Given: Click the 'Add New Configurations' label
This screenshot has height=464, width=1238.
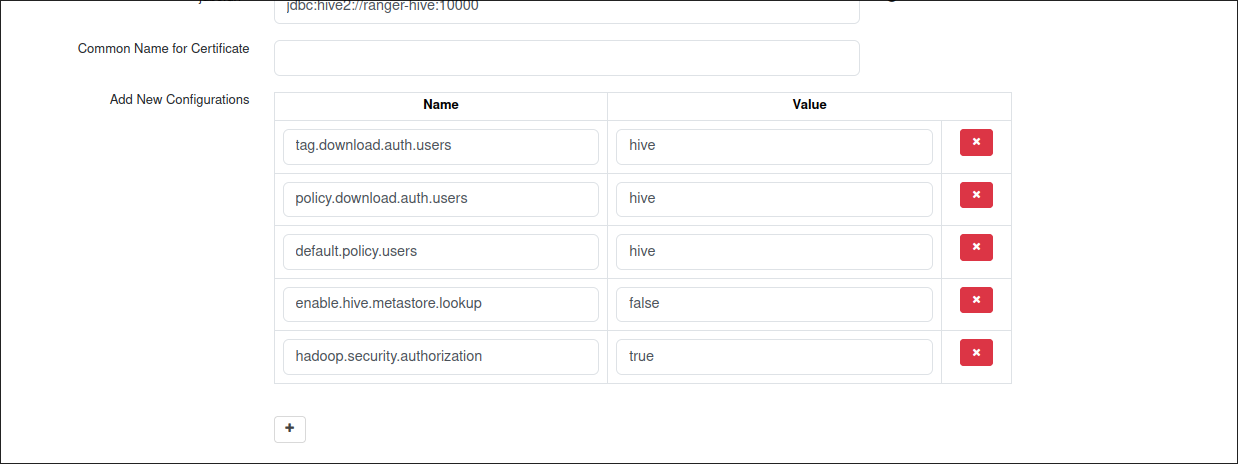Looking at the screenshot, I should pyautogui.click(x=180, y=99).
